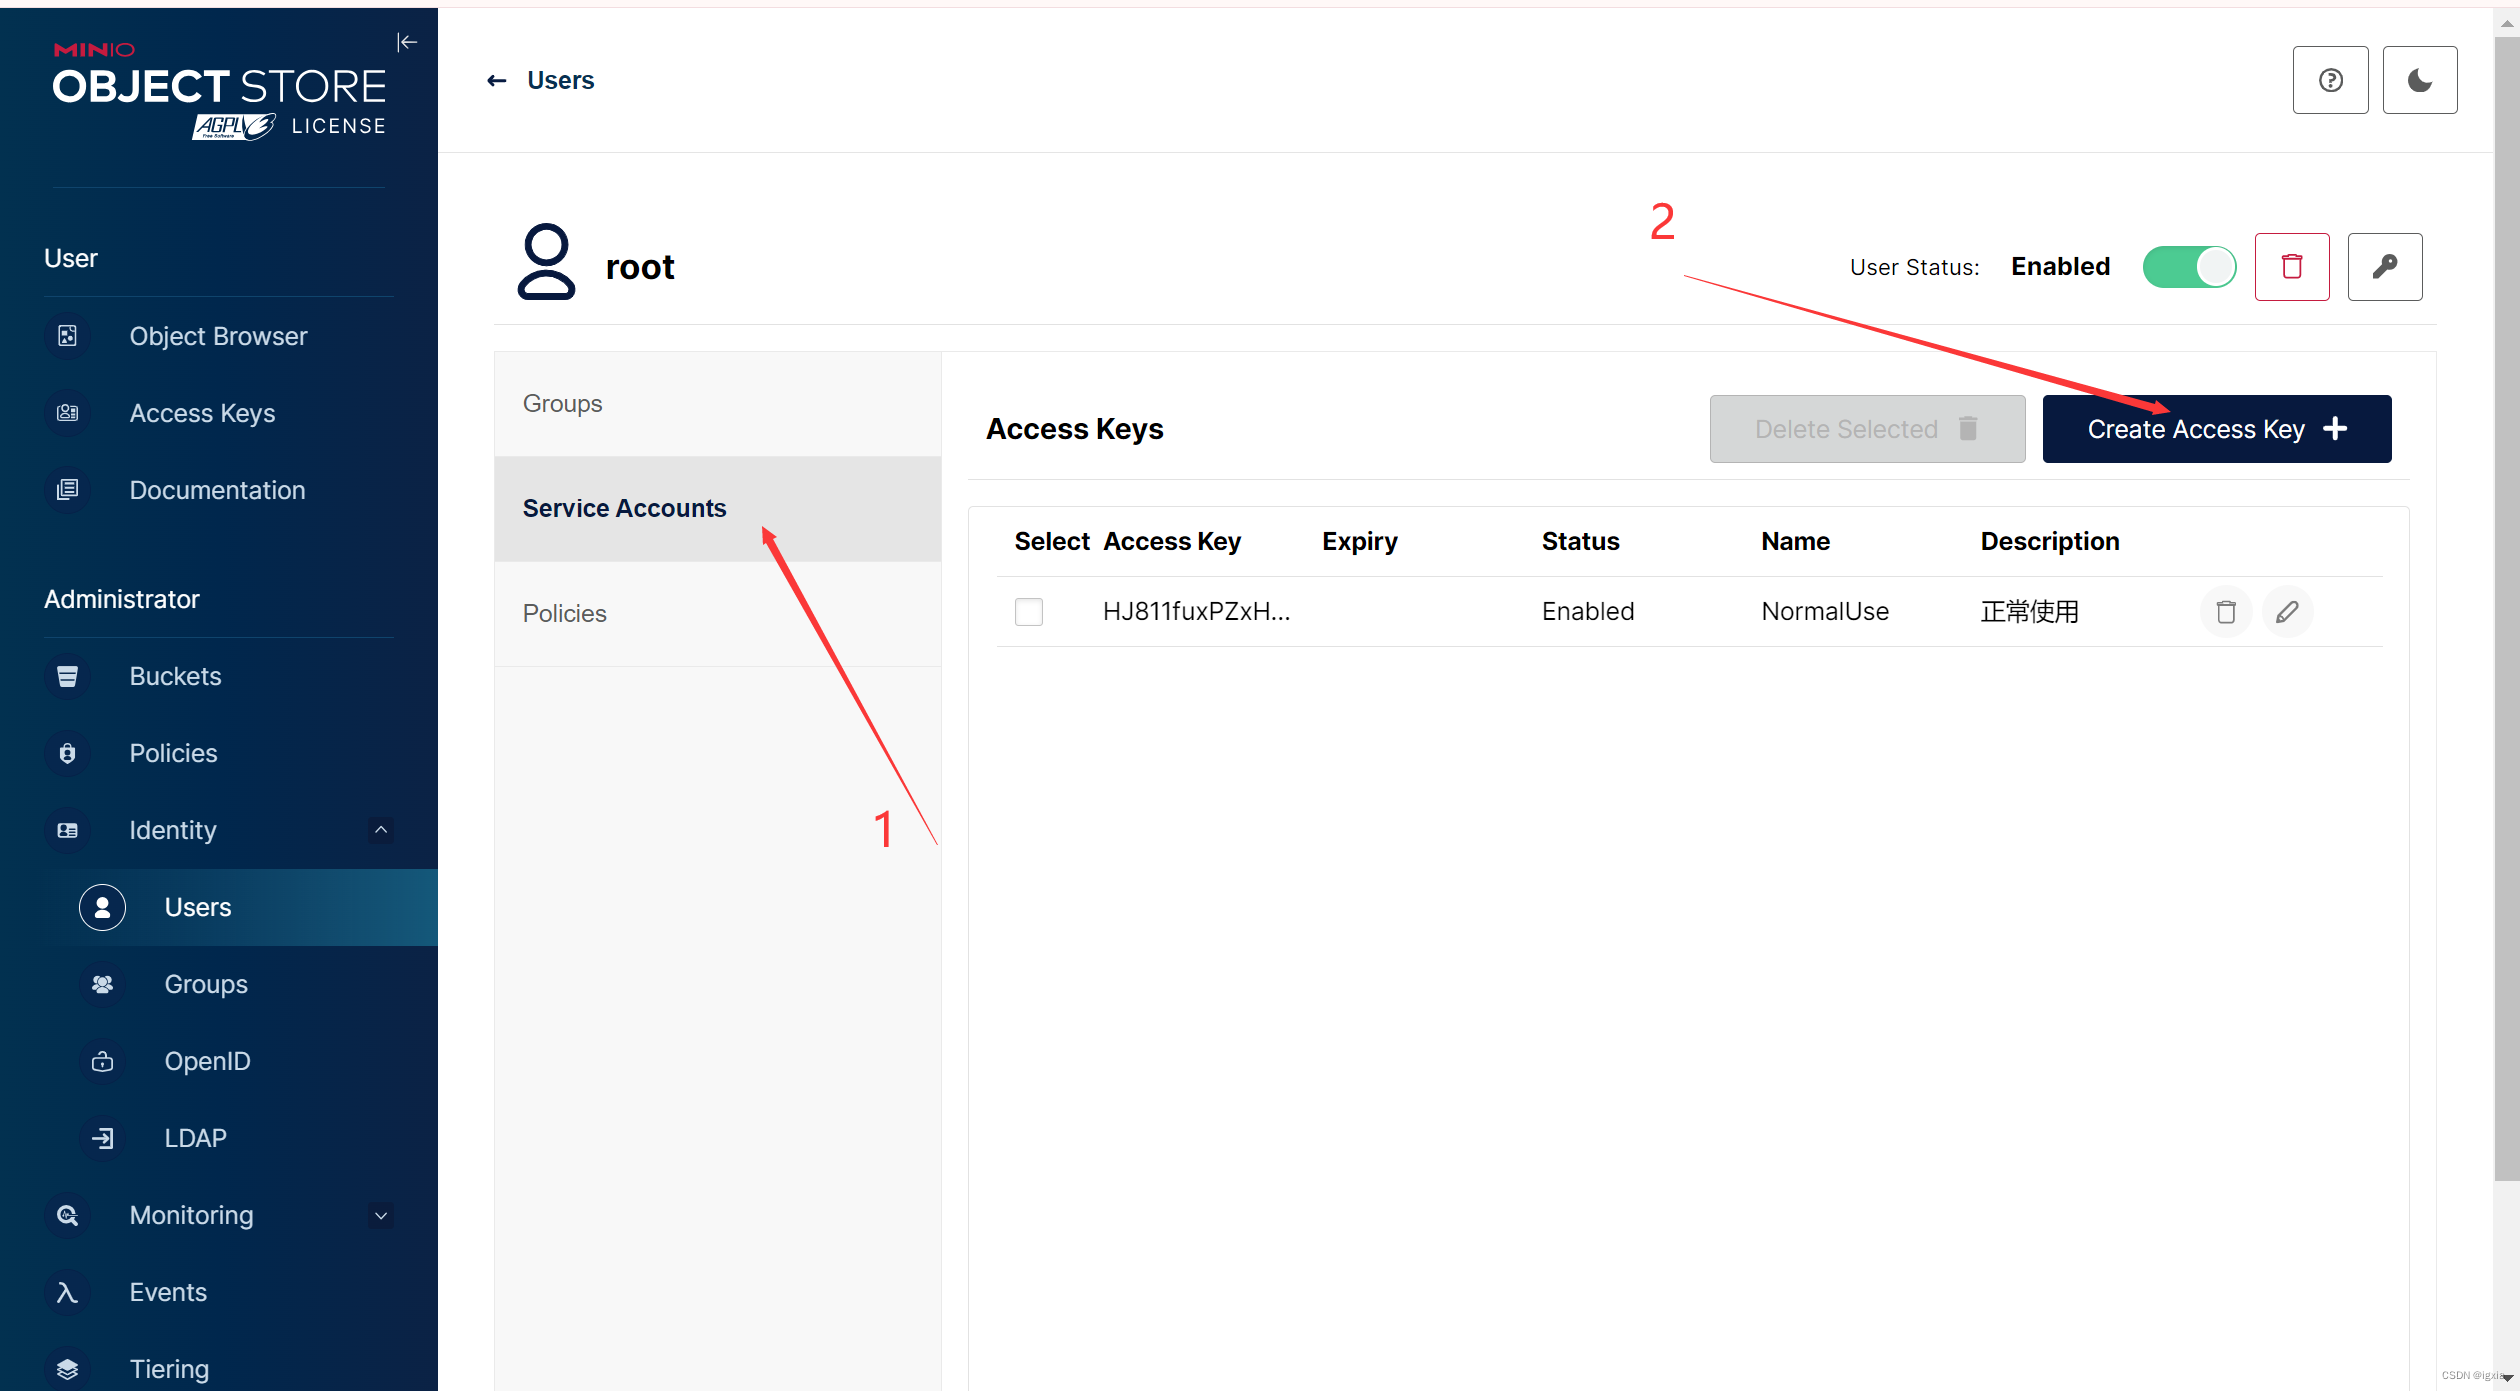The width and height of the screenshot is (2520, 1391).
Task: Click the edit icon for NormalUse key
Action: [2287, 610]
